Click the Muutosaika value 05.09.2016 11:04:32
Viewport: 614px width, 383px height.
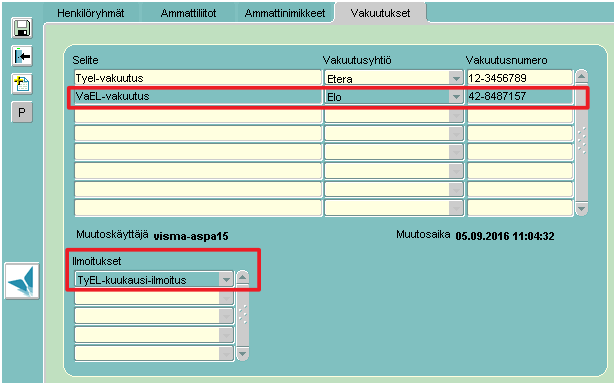pos(505,236)
